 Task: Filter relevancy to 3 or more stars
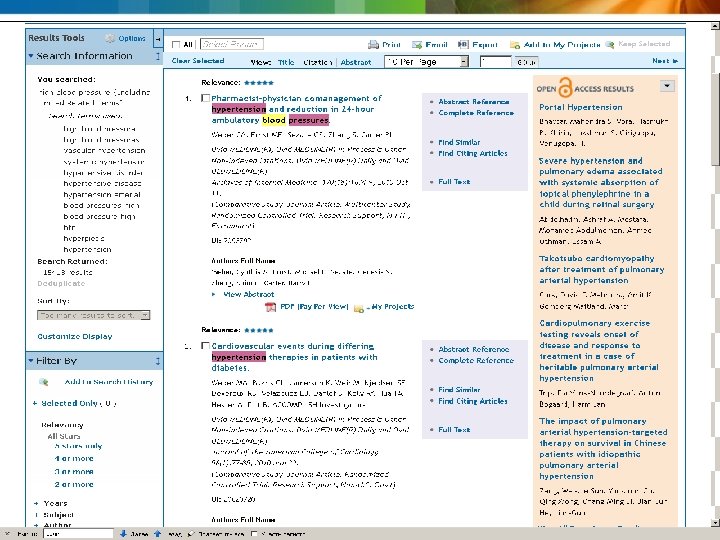[x=74, y=472]
